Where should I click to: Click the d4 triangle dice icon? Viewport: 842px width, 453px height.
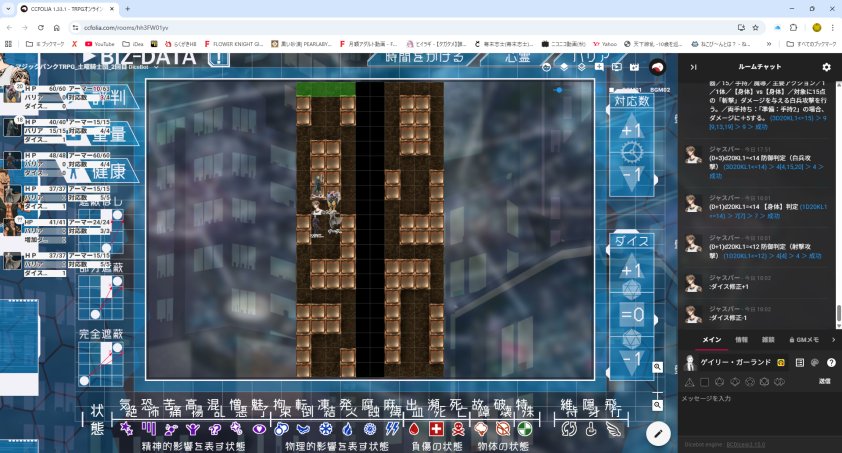(x=689, y=382)
